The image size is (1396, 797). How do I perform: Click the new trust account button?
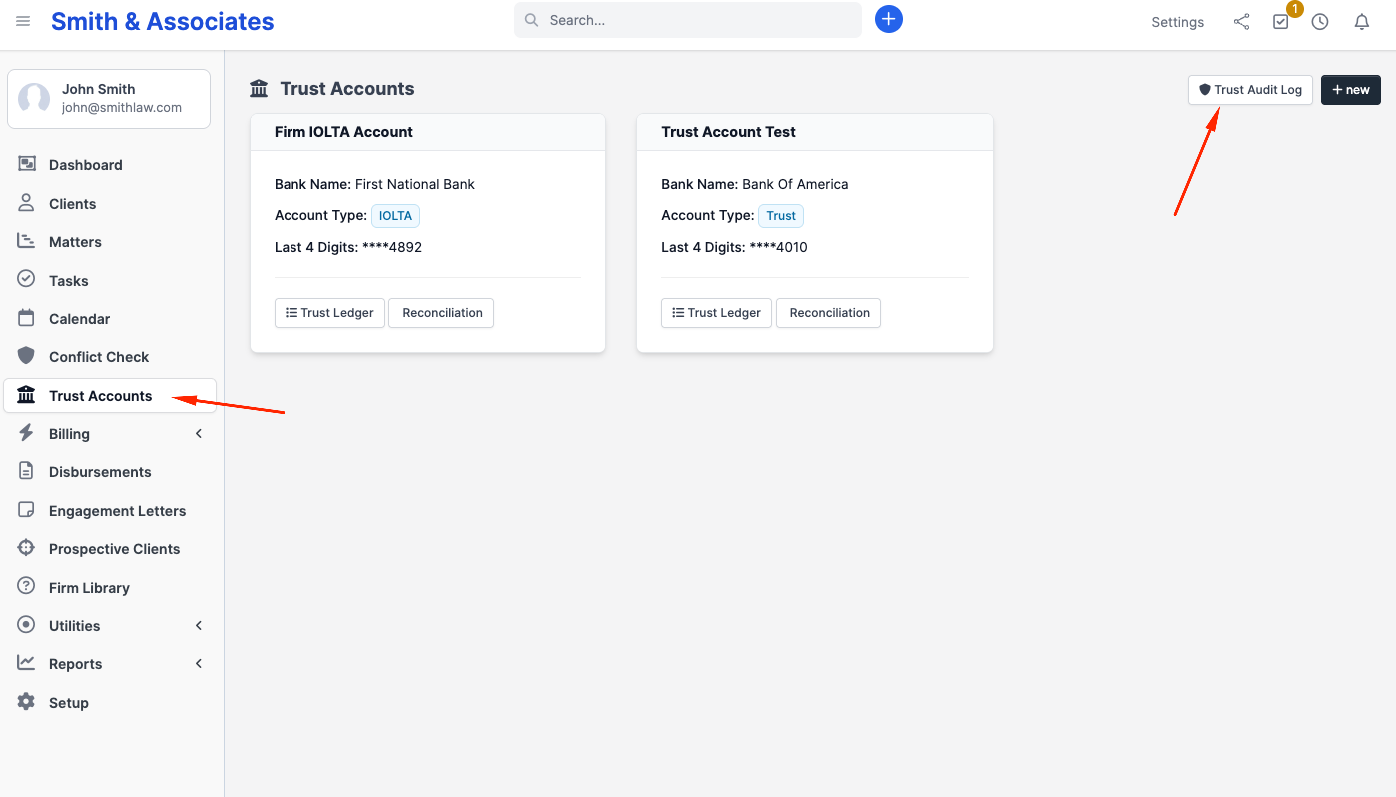(1351, 90)
